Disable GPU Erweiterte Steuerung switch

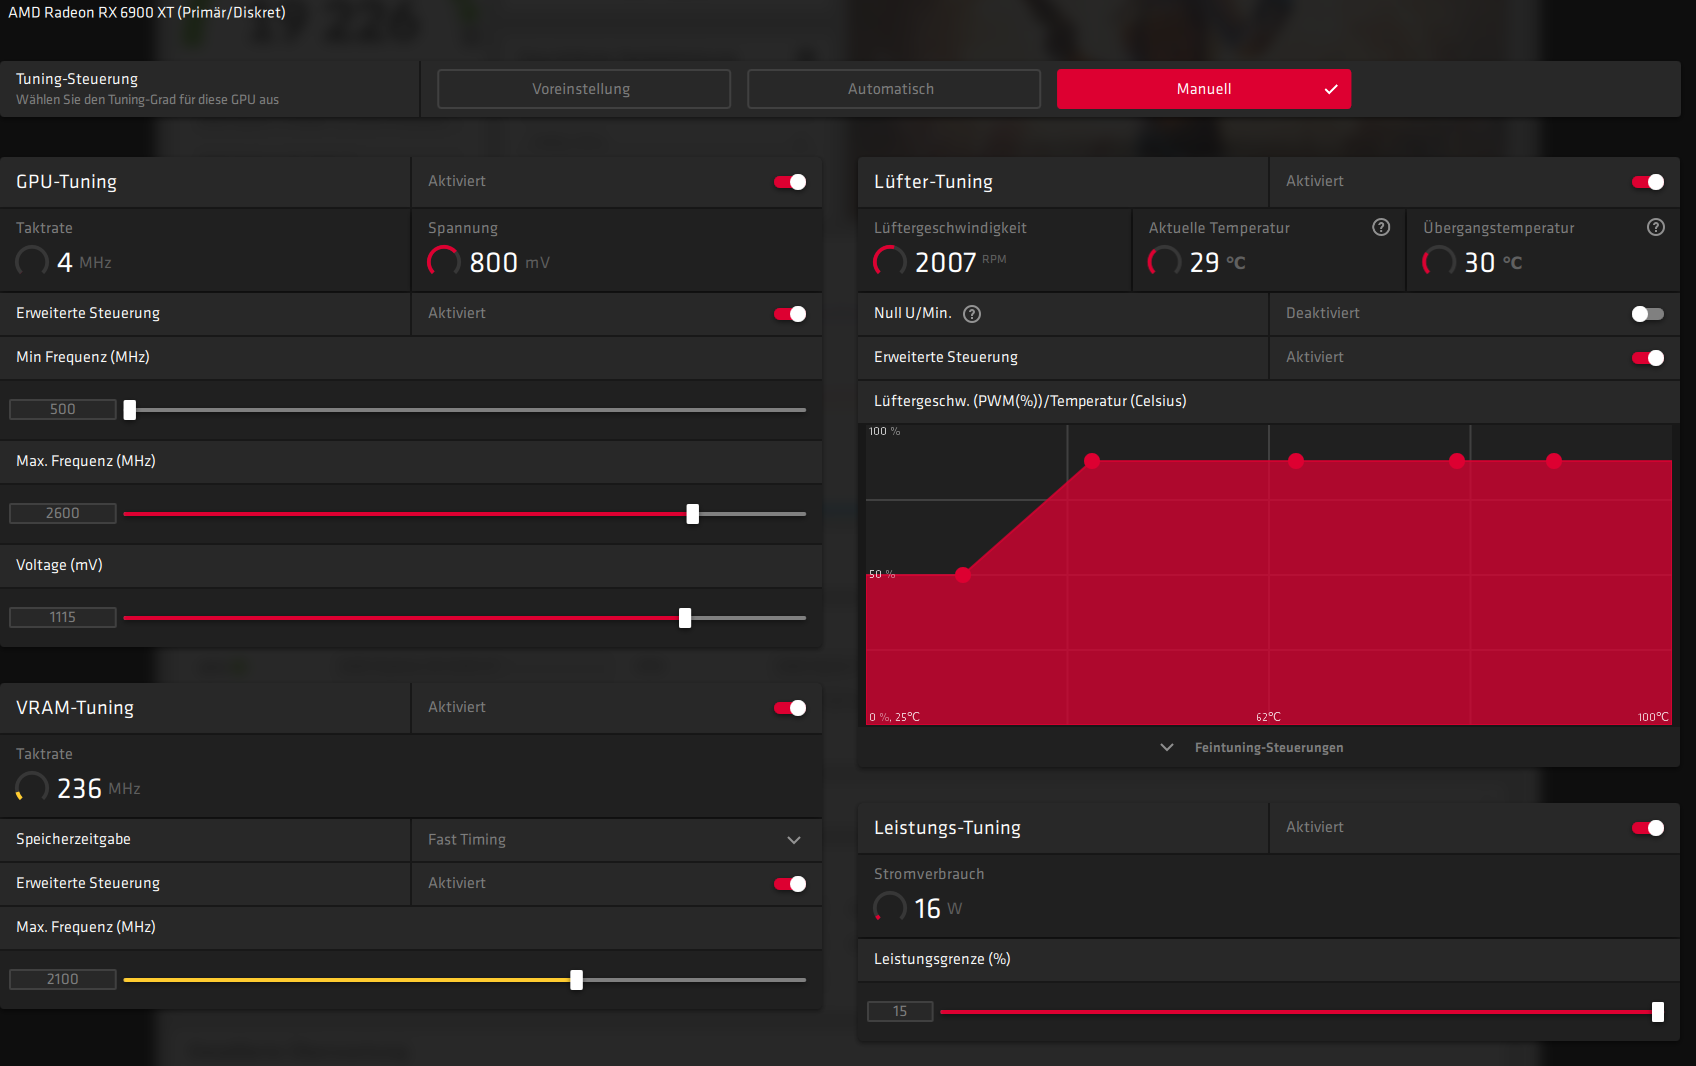790,314
